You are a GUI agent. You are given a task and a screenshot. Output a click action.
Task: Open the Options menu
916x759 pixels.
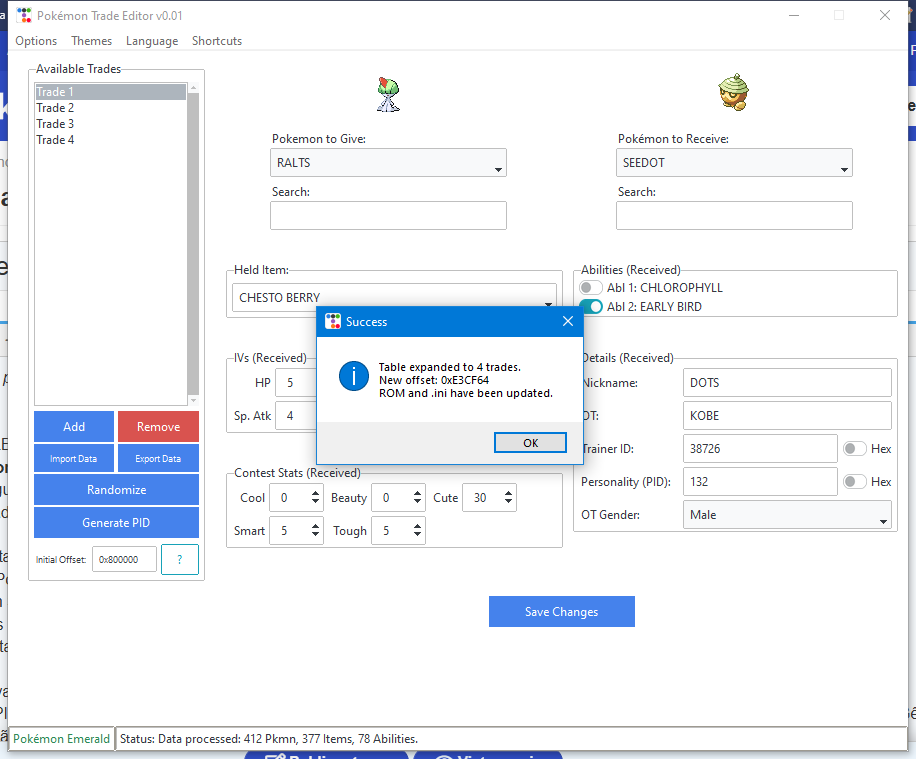click(x=36, y=41)
